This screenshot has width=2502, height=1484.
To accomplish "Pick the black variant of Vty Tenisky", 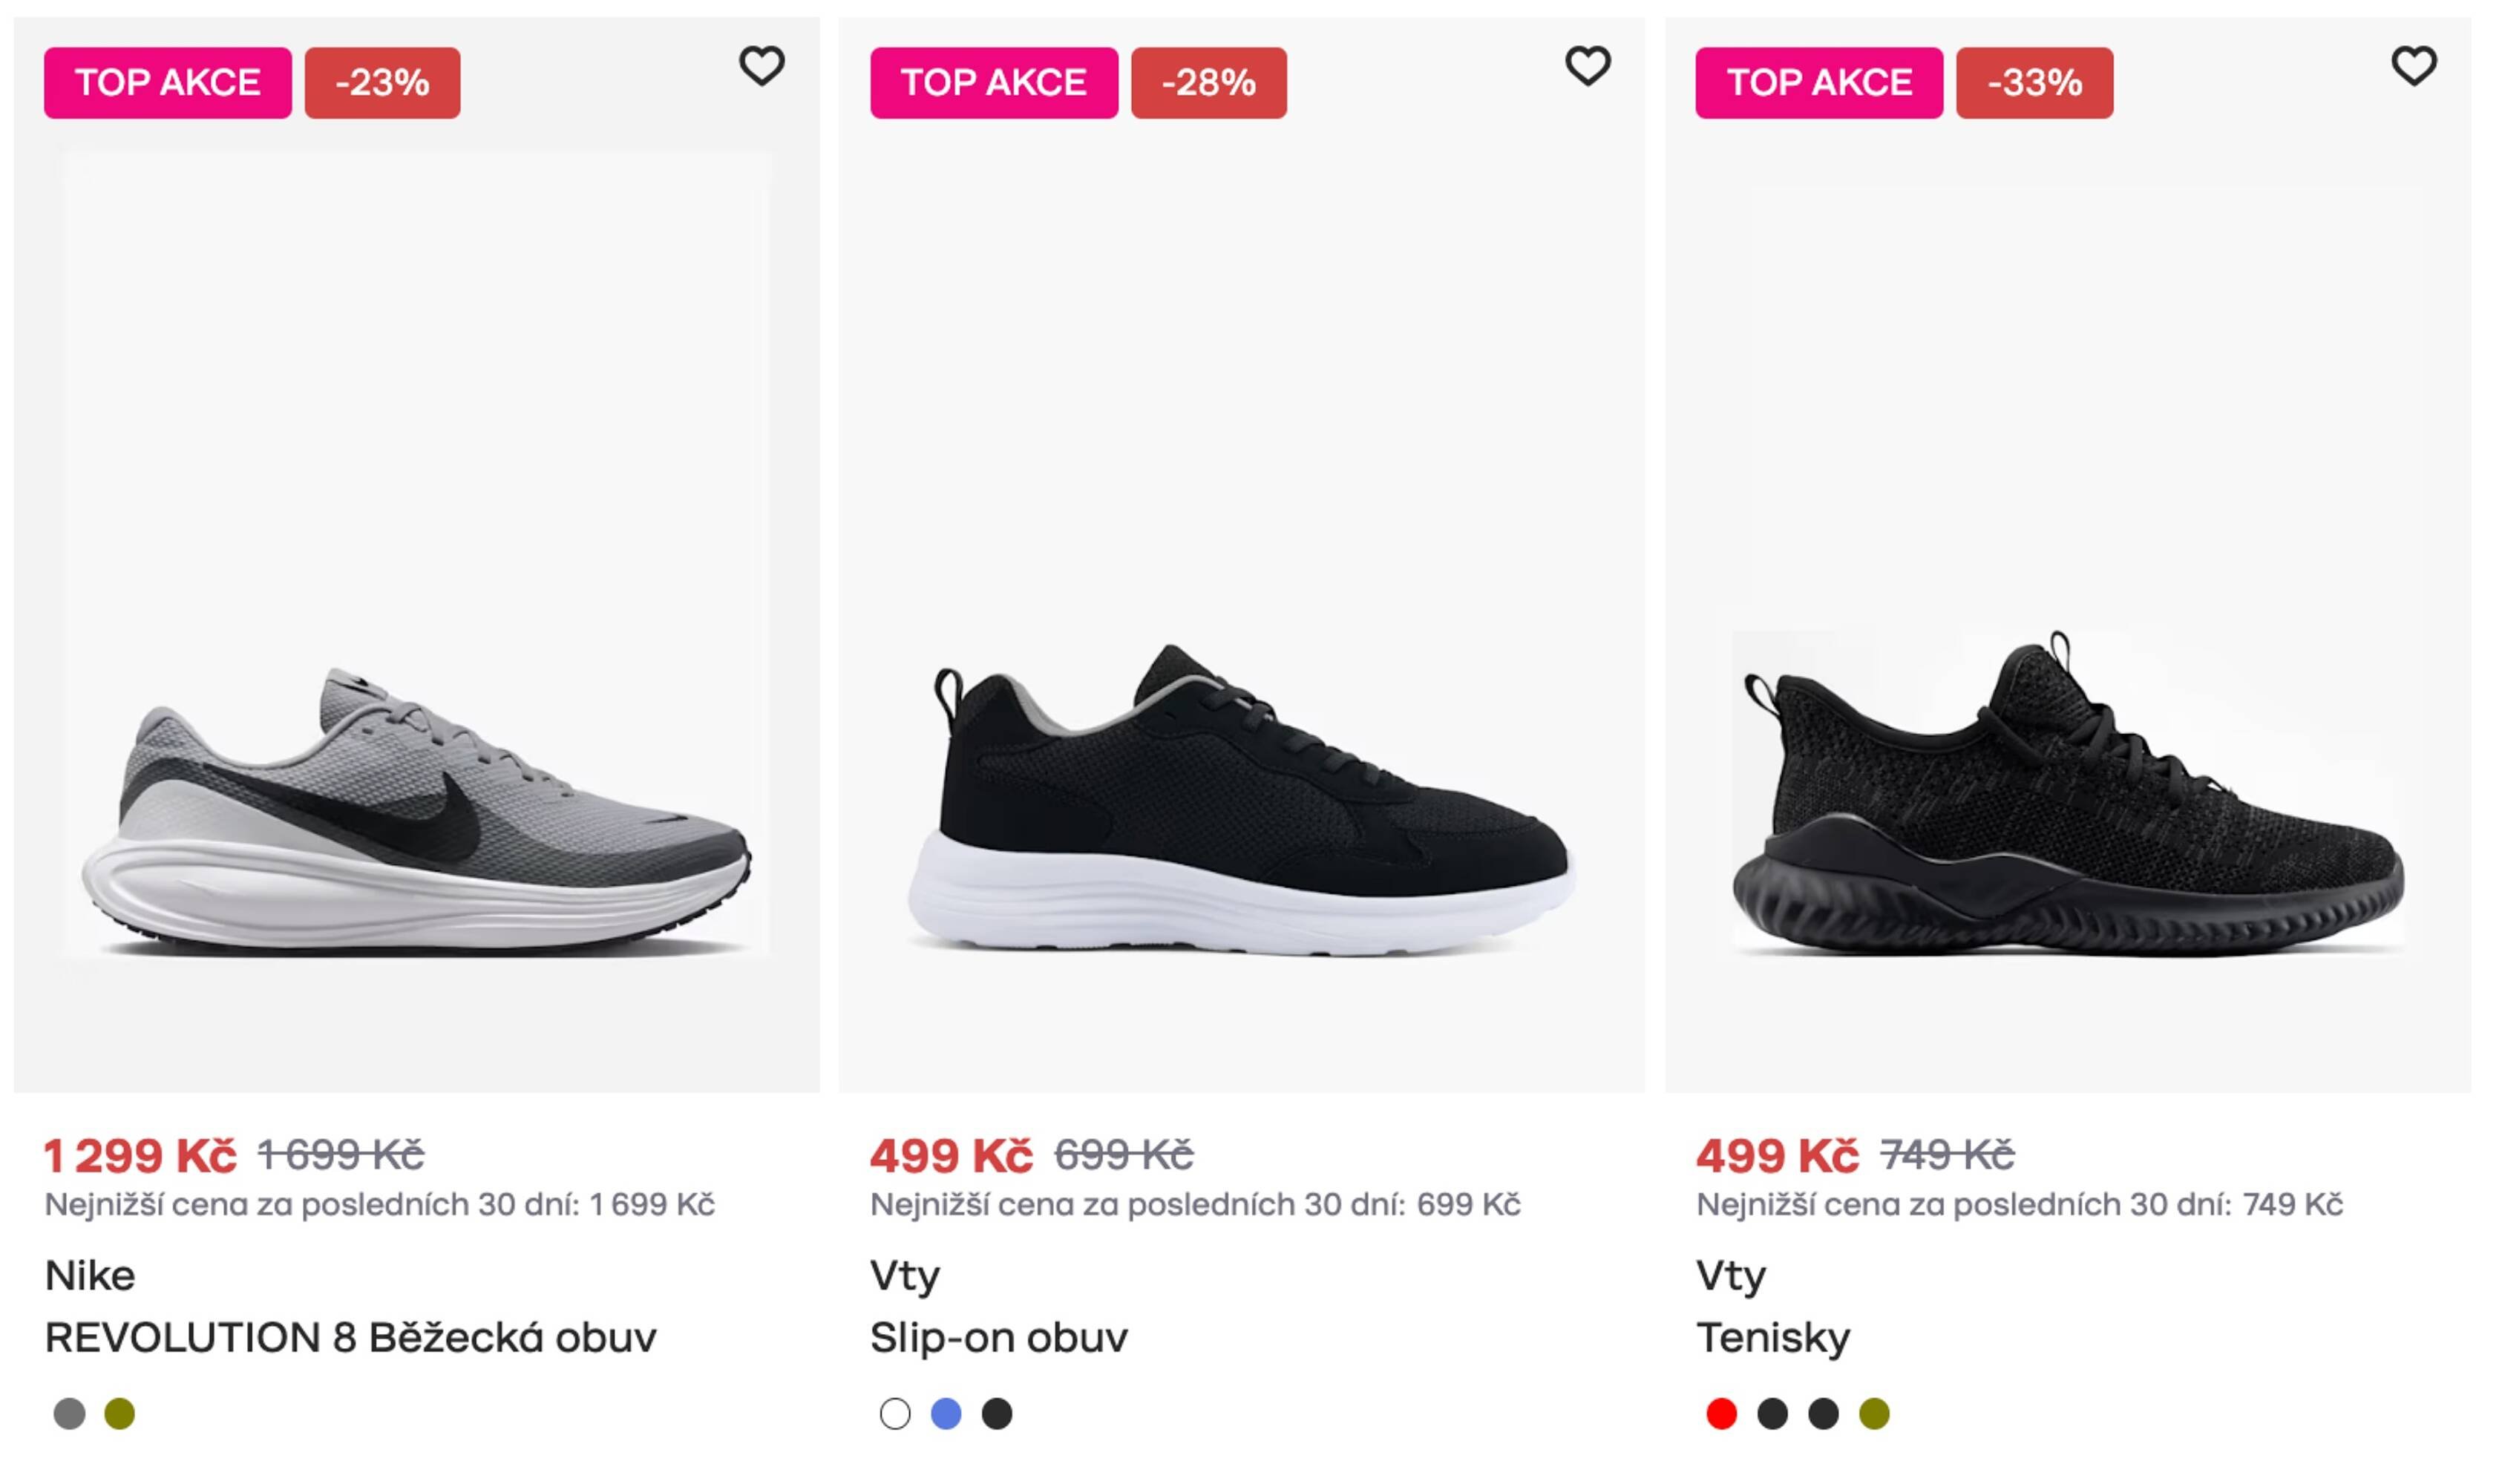I will [x=1774, y=1414].
